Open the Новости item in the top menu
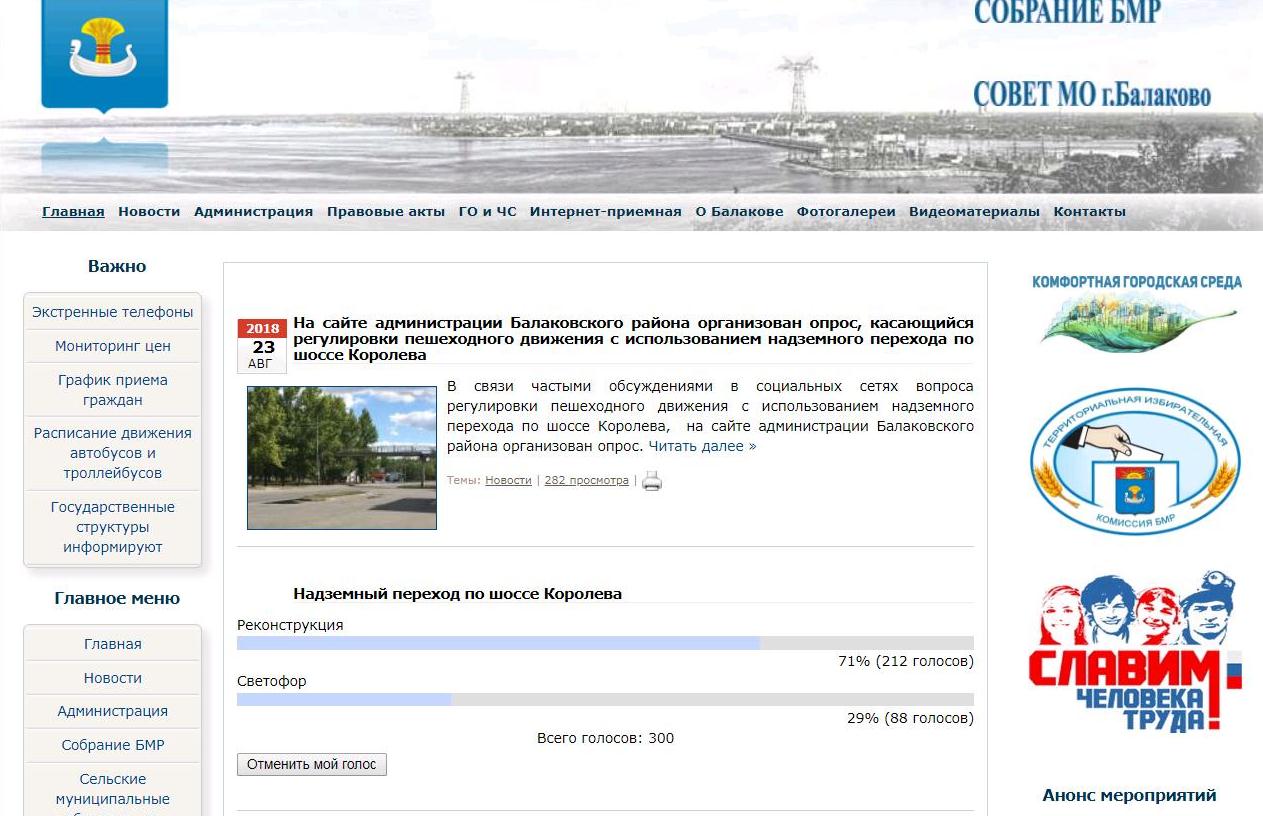 click(149, 212)
